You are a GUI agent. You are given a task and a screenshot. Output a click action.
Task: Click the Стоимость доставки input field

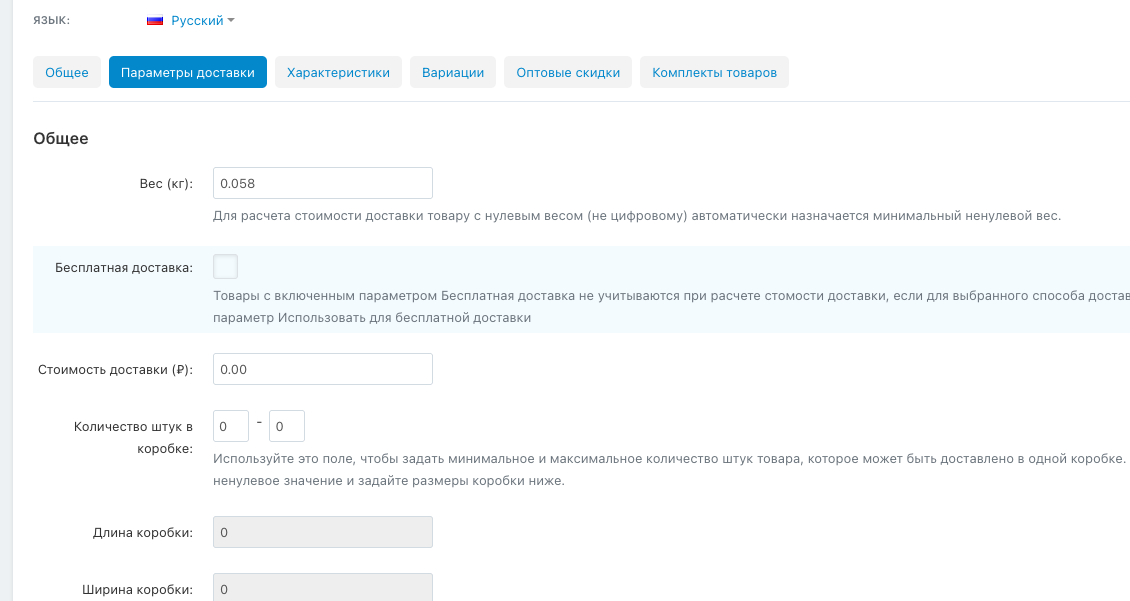click(322, 369)
